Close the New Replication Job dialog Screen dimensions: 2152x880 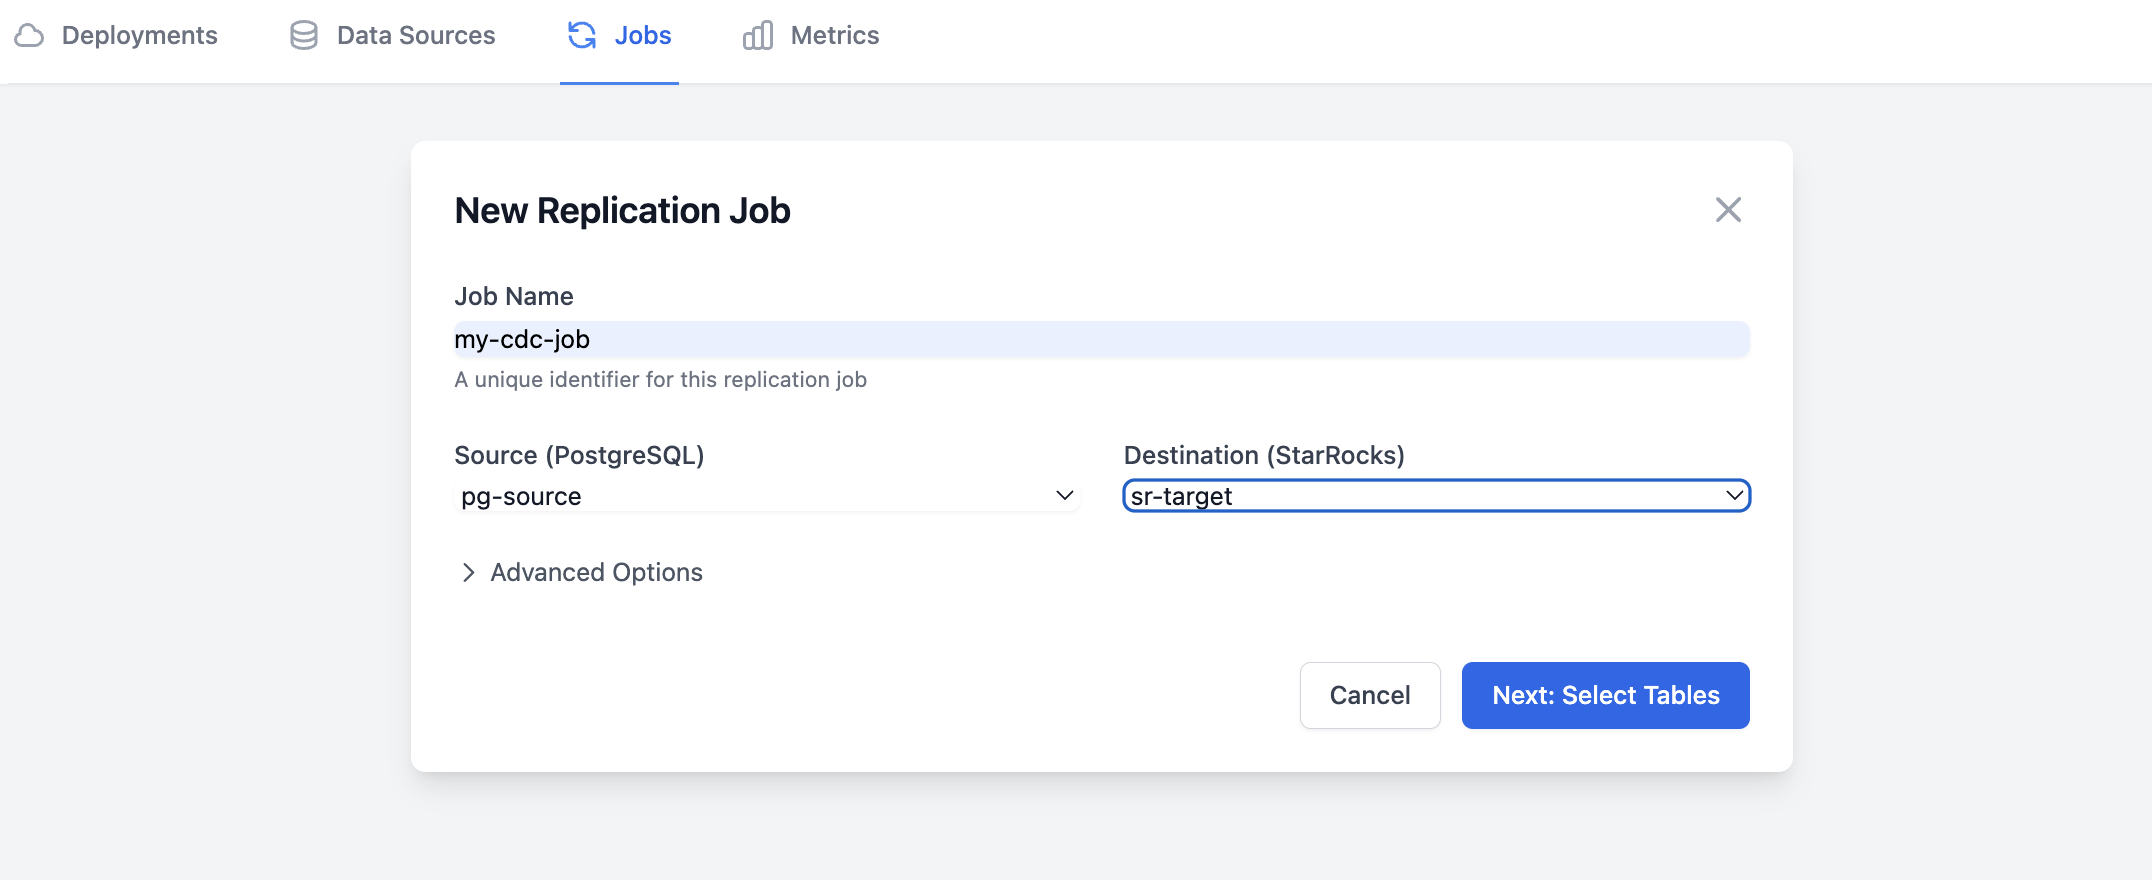[1728, 210]
